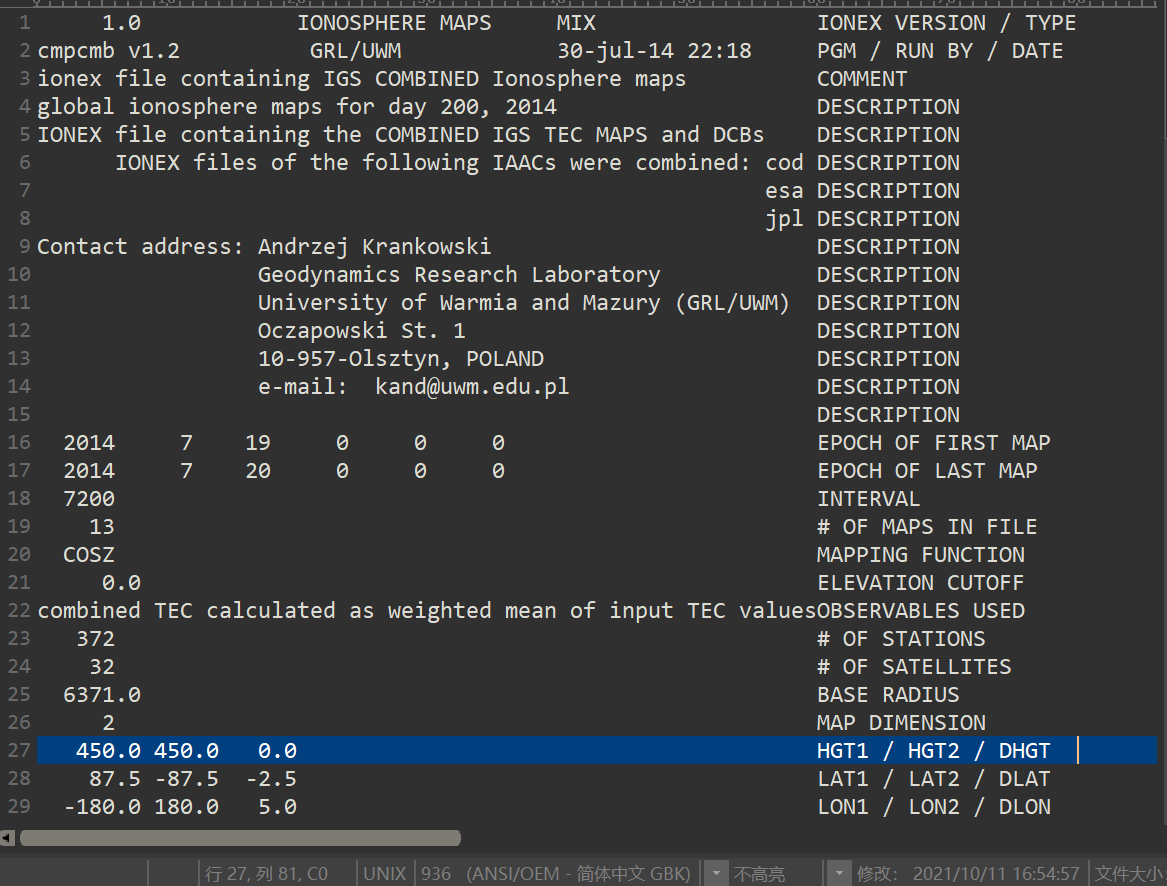The height and width of the screenshot is (886, 1167).
Task: Click 'LAT1 / LAT2 / DLAT' label
Action: coord(933,779)
